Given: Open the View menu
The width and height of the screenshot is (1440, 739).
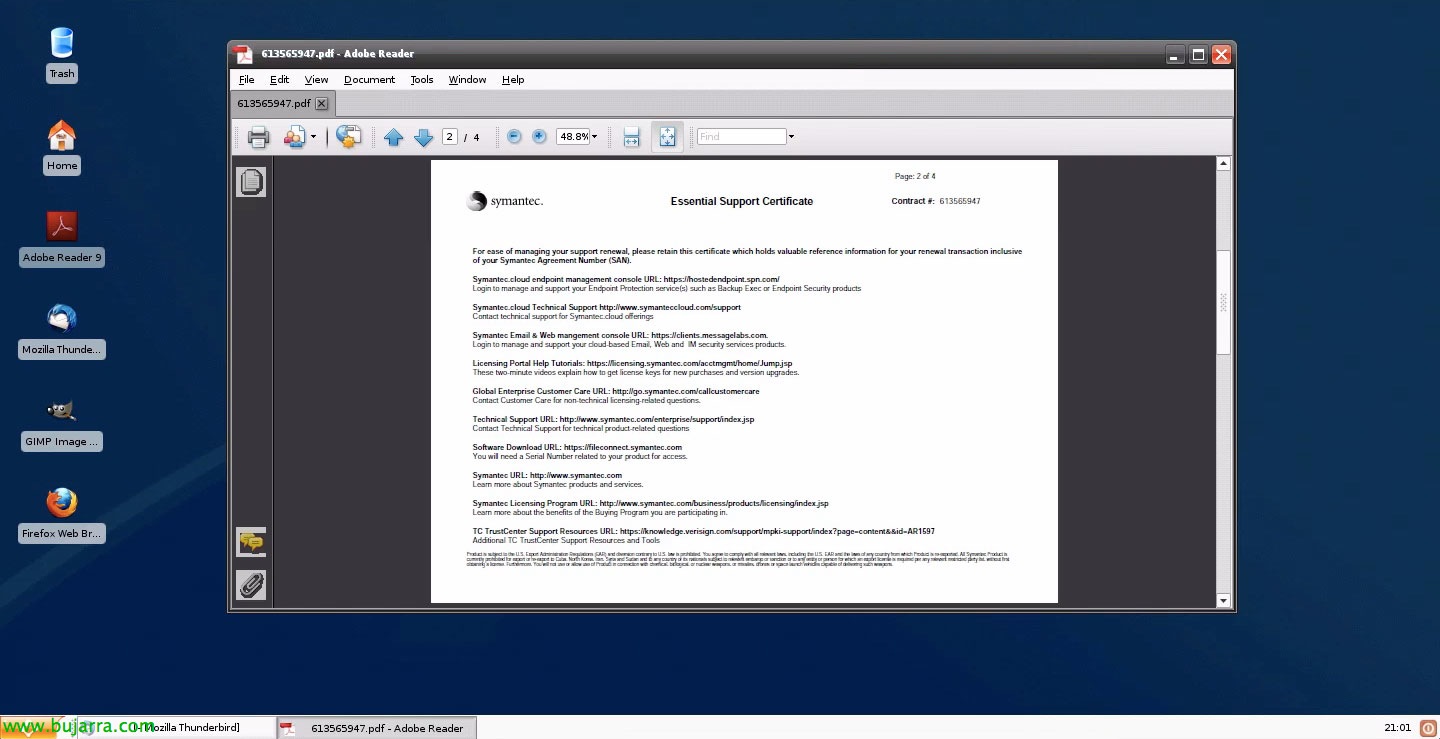Looking at the screenshot, I should (x=316, y=80).
